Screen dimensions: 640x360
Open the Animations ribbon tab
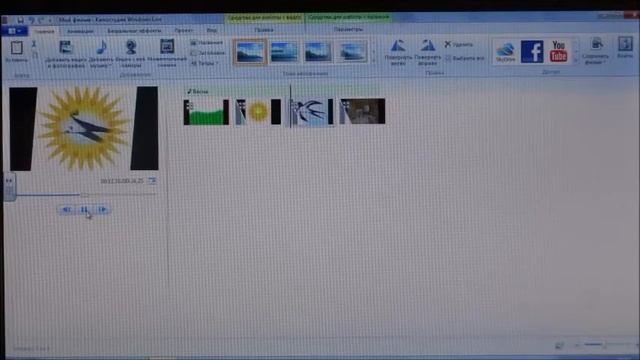pos(80,31)
